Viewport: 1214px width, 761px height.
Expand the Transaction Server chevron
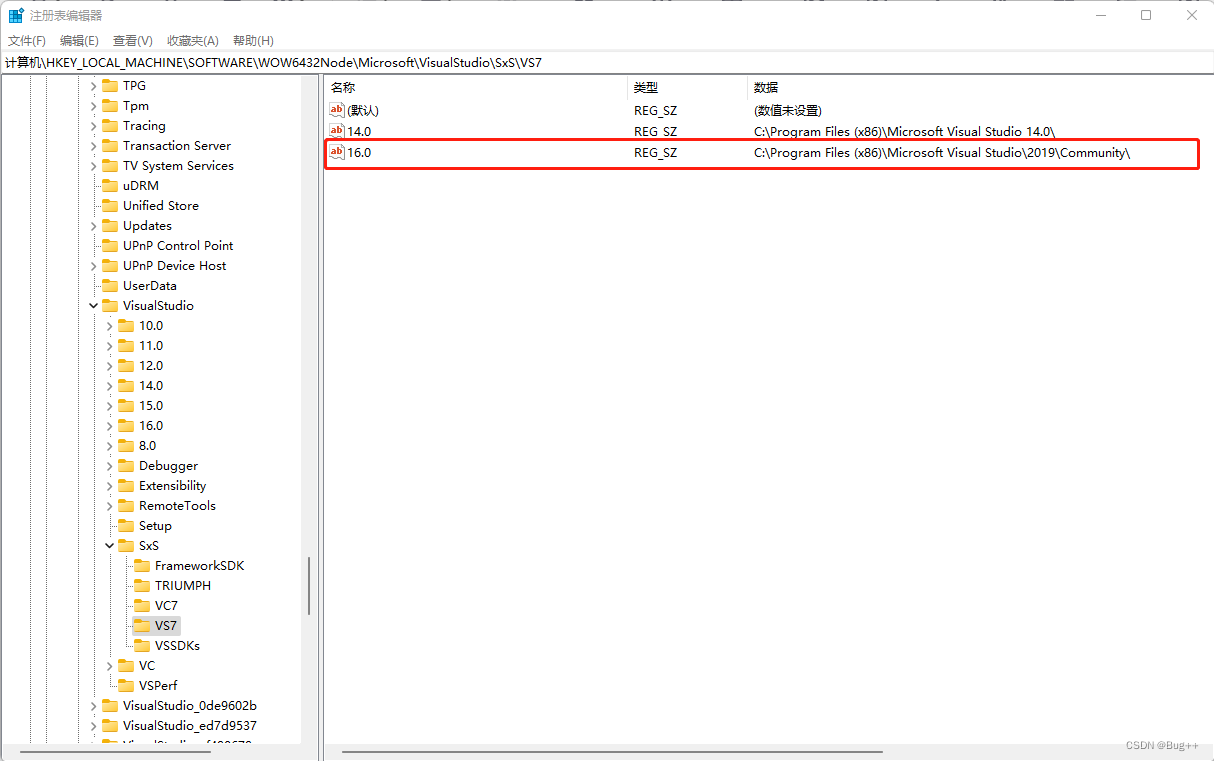pos(94,146)
